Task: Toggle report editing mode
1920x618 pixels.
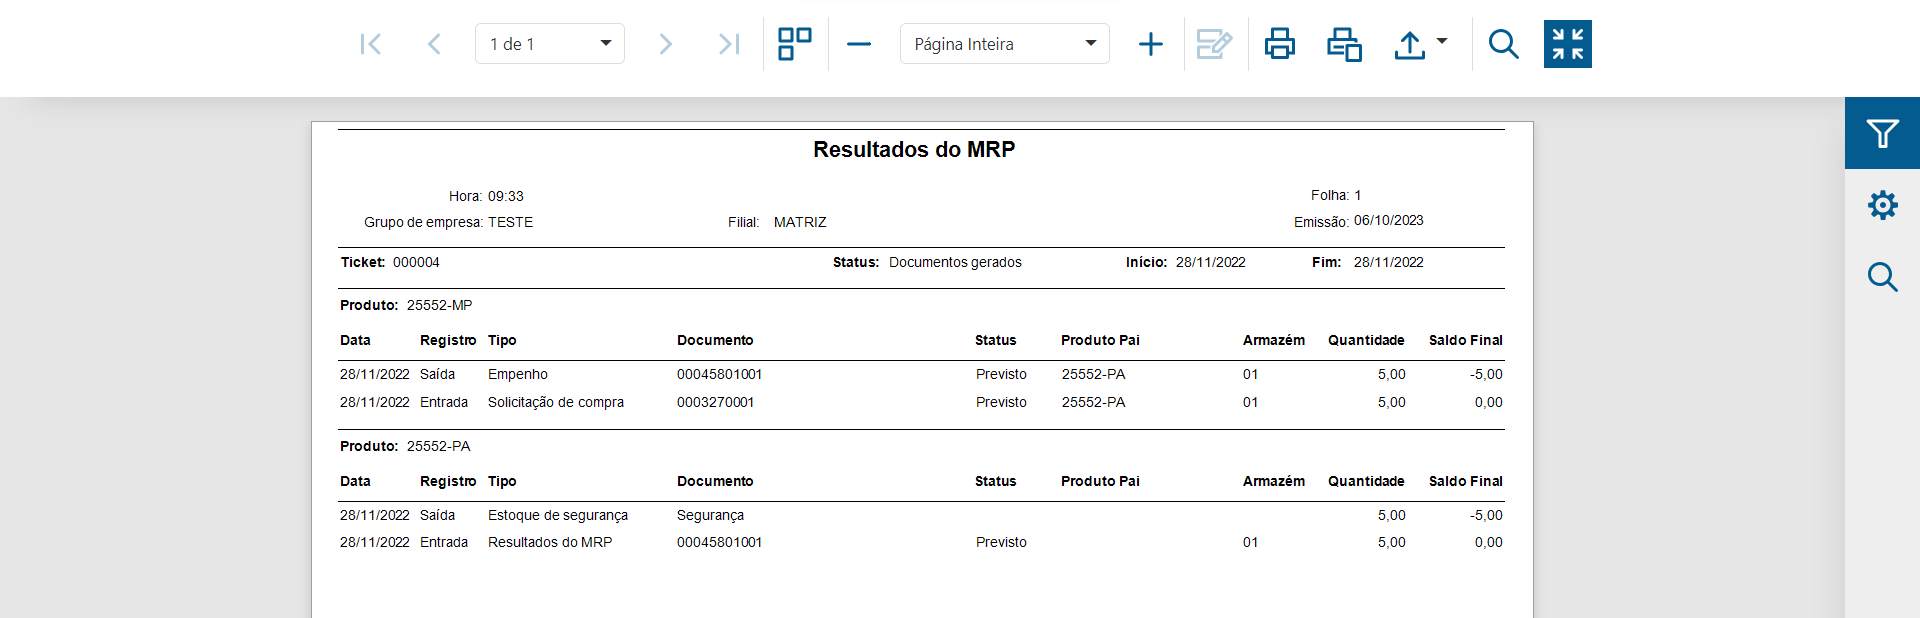Action: (1214, 44)
